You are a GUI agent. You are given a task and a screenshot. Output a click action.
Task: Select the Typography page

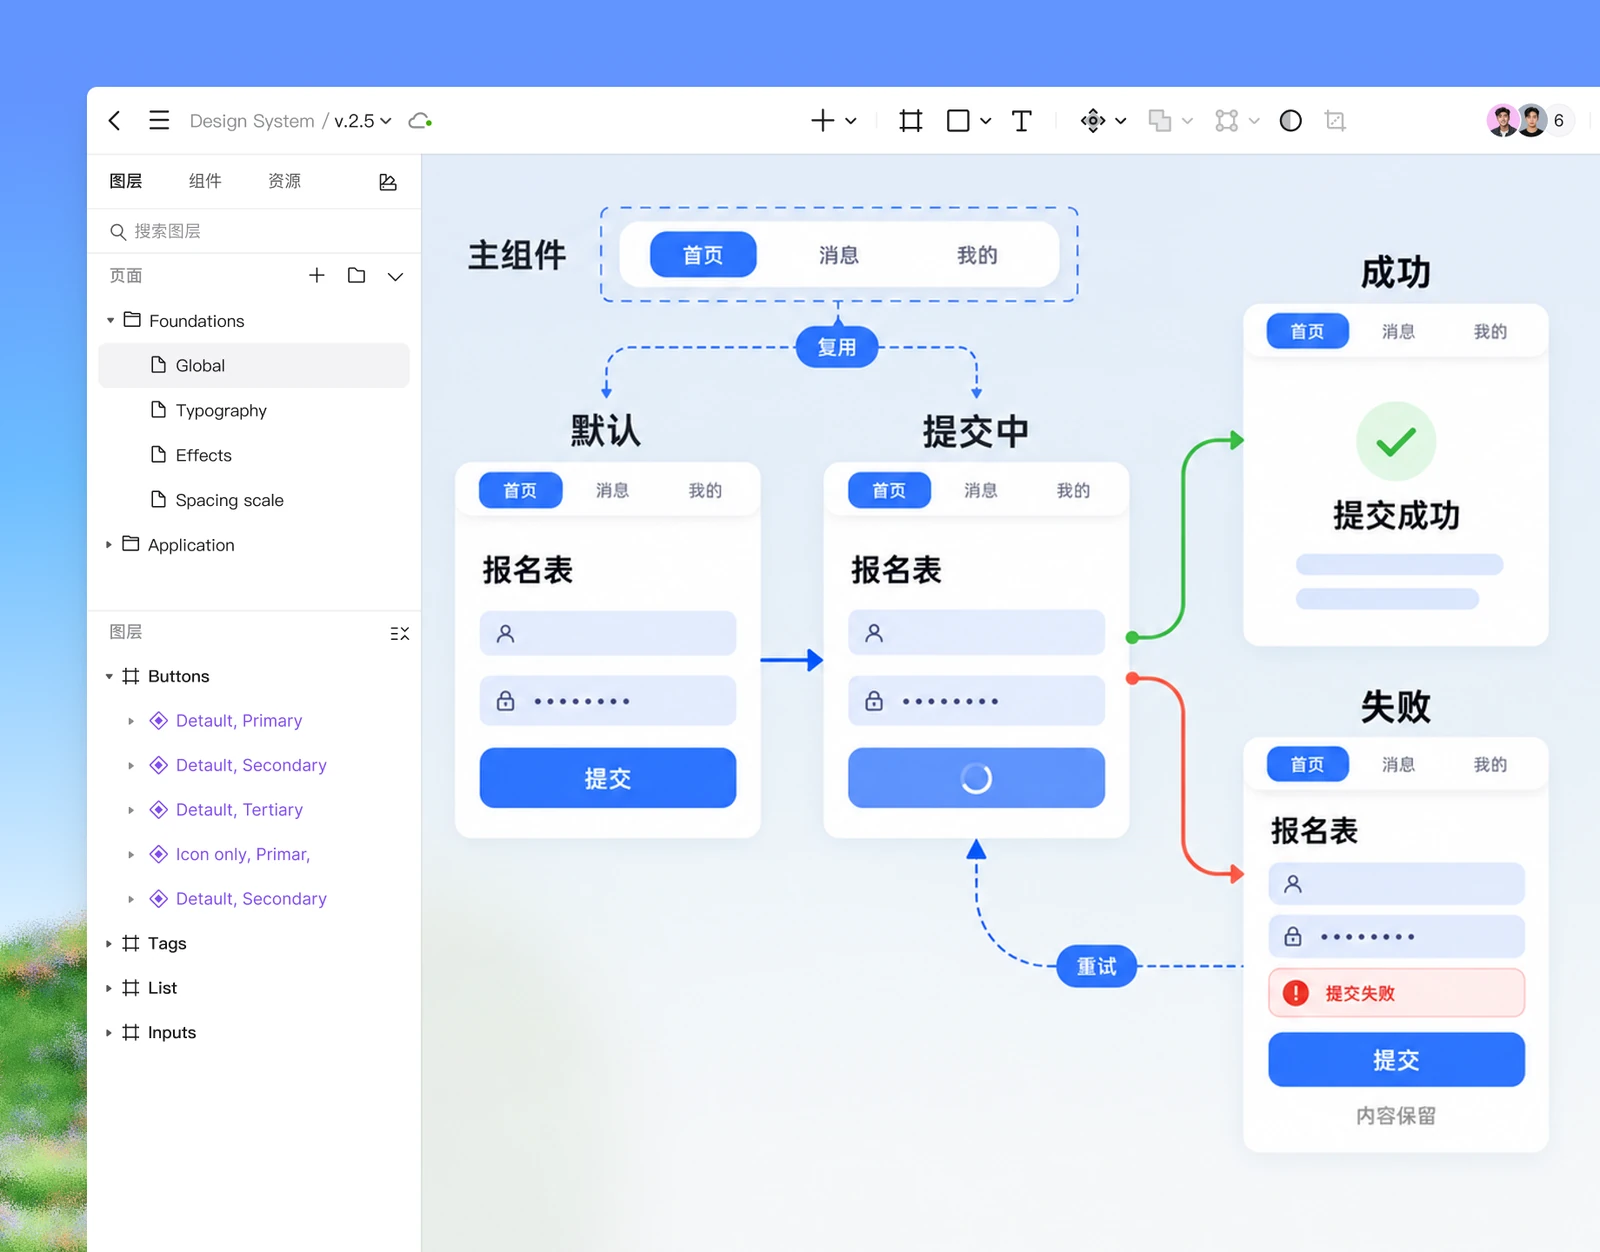(254, 410)
